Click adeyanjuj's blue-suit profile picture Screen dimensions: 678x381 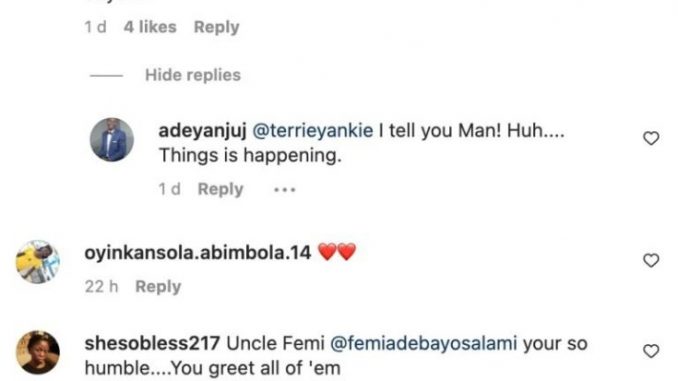(112, 140)
